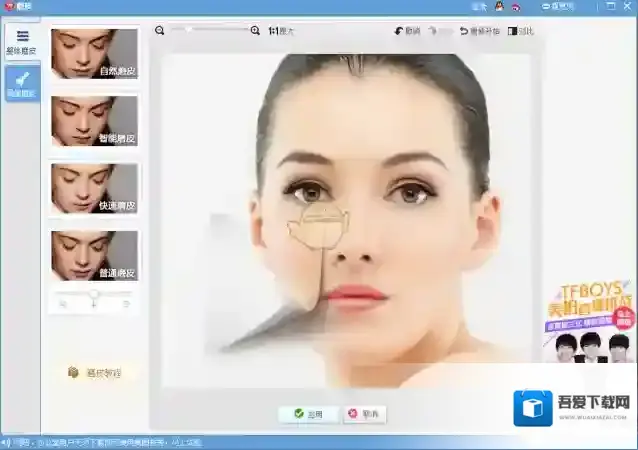Adjust the smoothing intensity slider under presets
The height and width of the screenshot is (450, 638).
pyautogui.click(x=94, y=293)
